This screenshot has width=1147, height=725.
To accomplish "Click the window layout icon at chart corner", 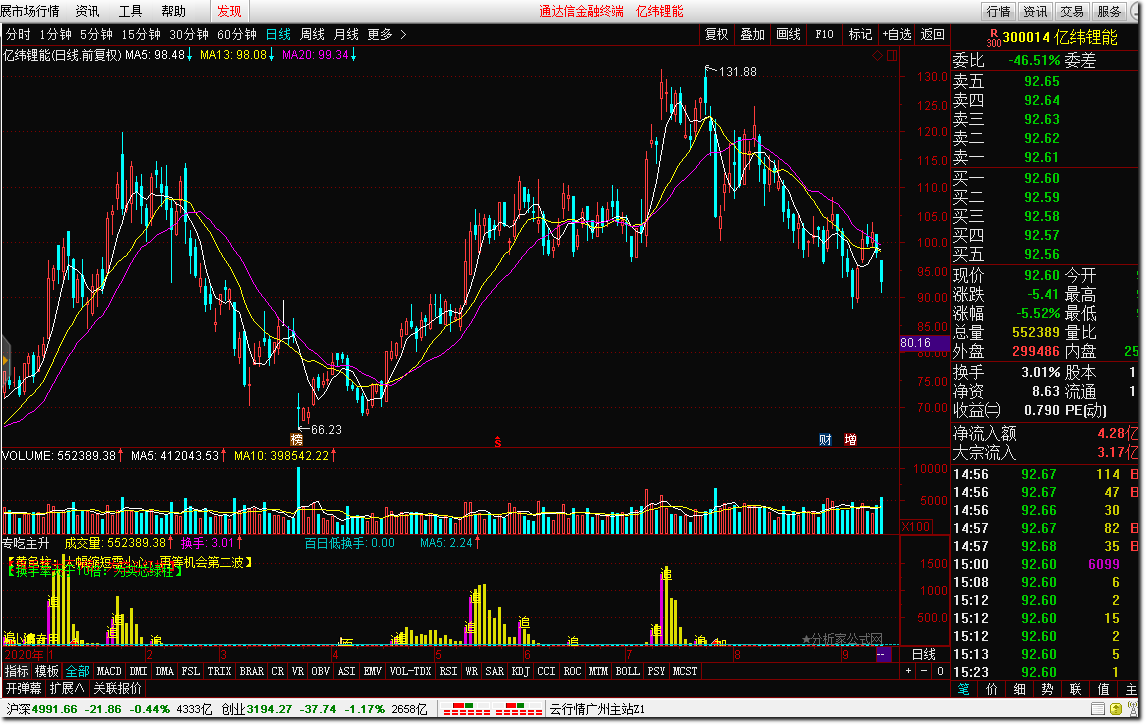I will click(x=892, y=56).
